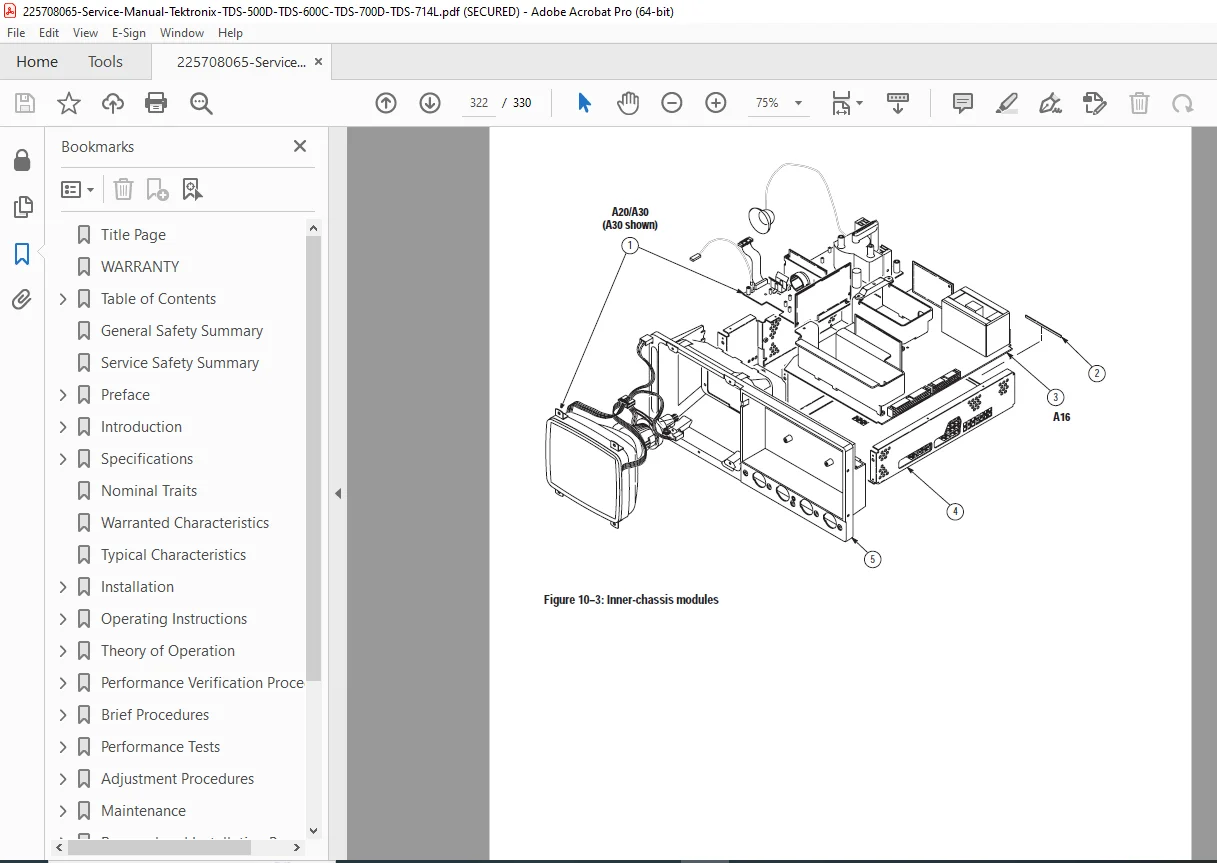1217x863 pixels.
Task: Print the document using printer icon
Action: [156, 103]
